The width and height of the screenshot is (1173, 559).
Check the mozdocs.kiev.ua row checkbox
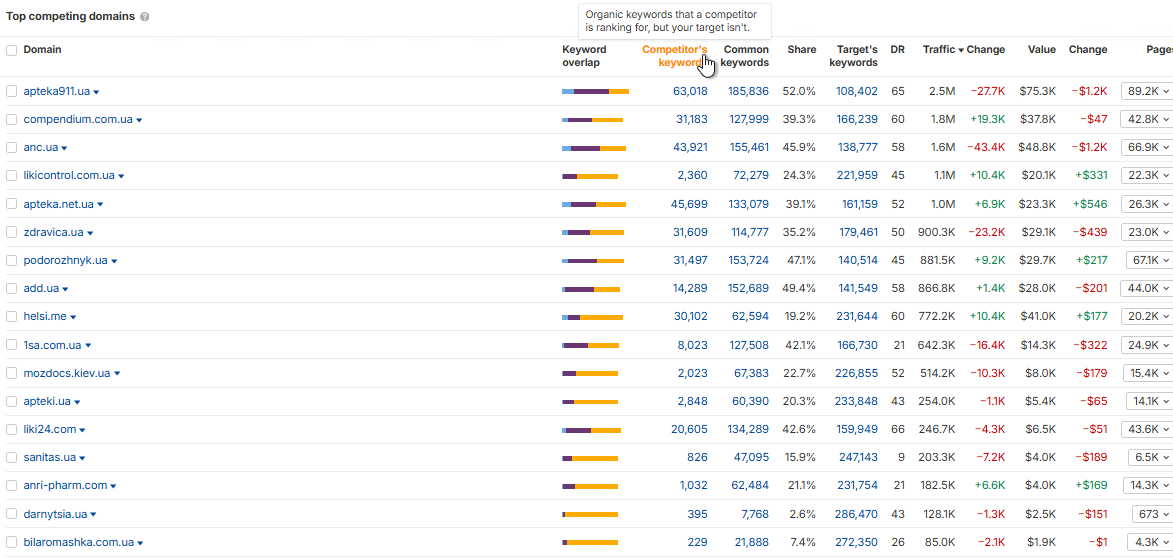(11, 373)
